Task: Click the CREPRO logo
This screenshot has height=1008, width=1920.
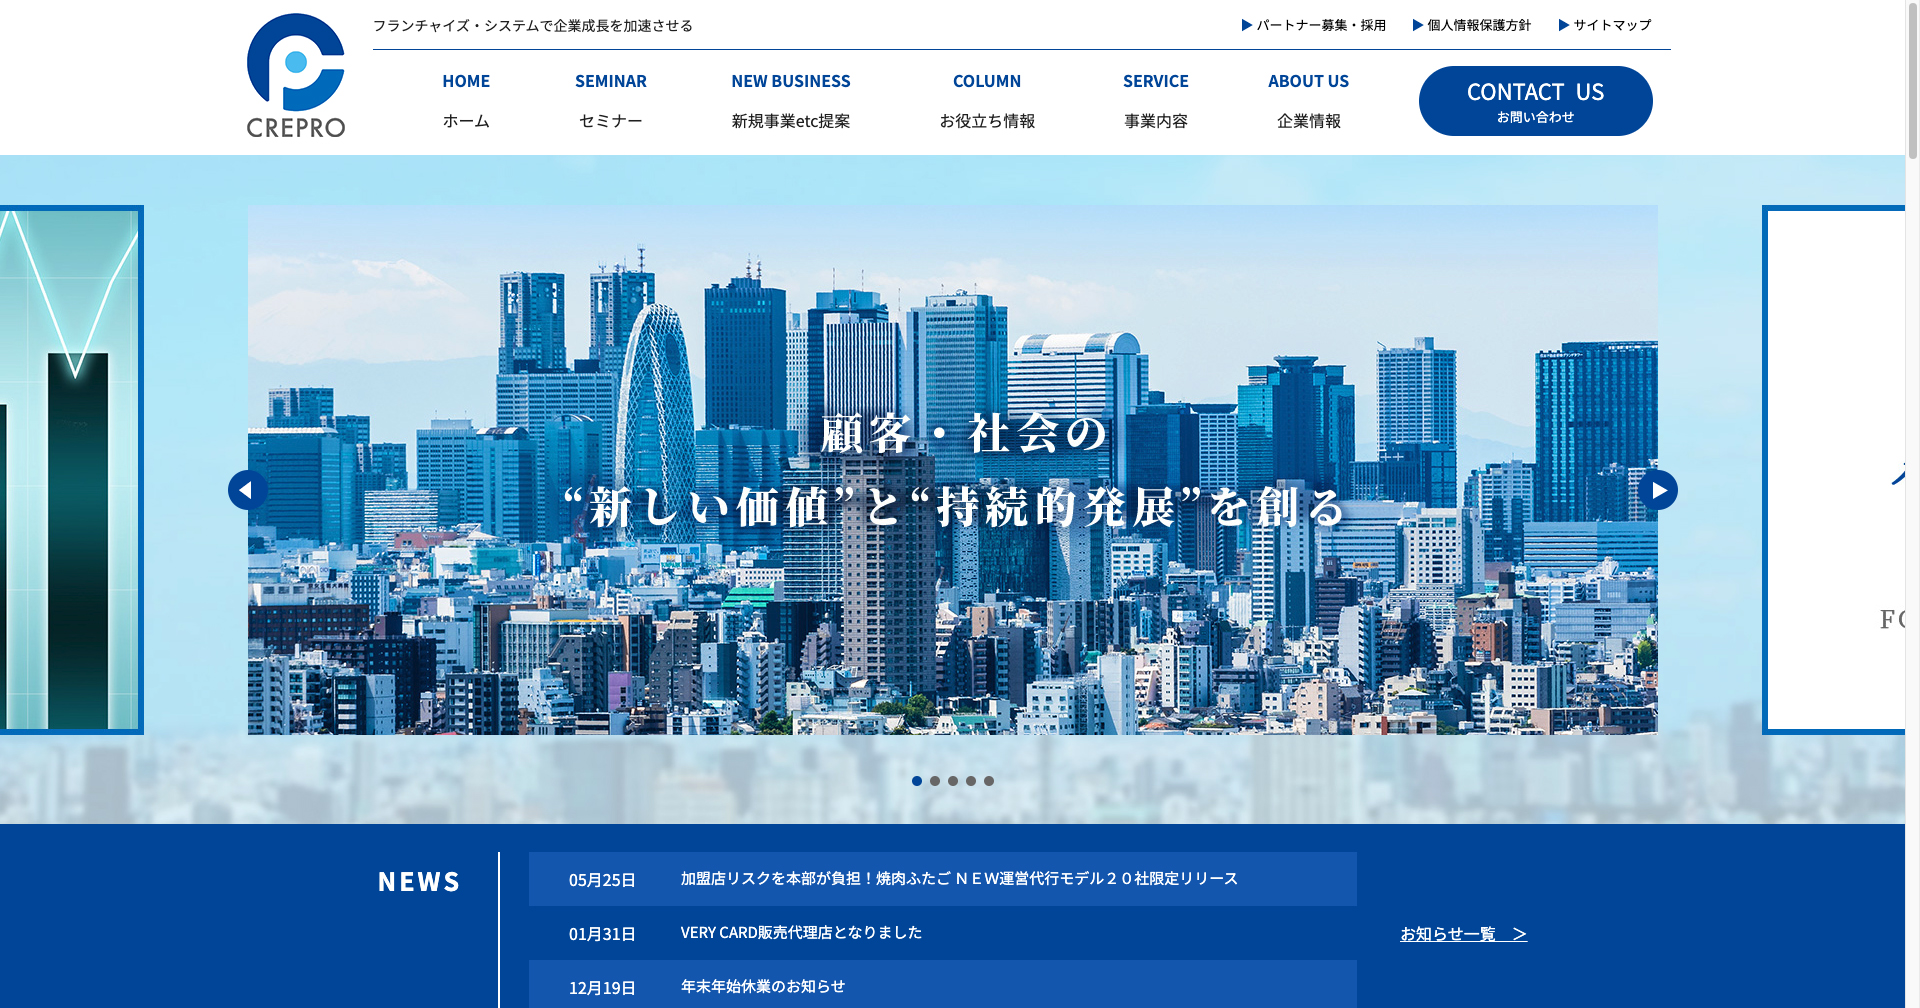Action: point(295,76)
